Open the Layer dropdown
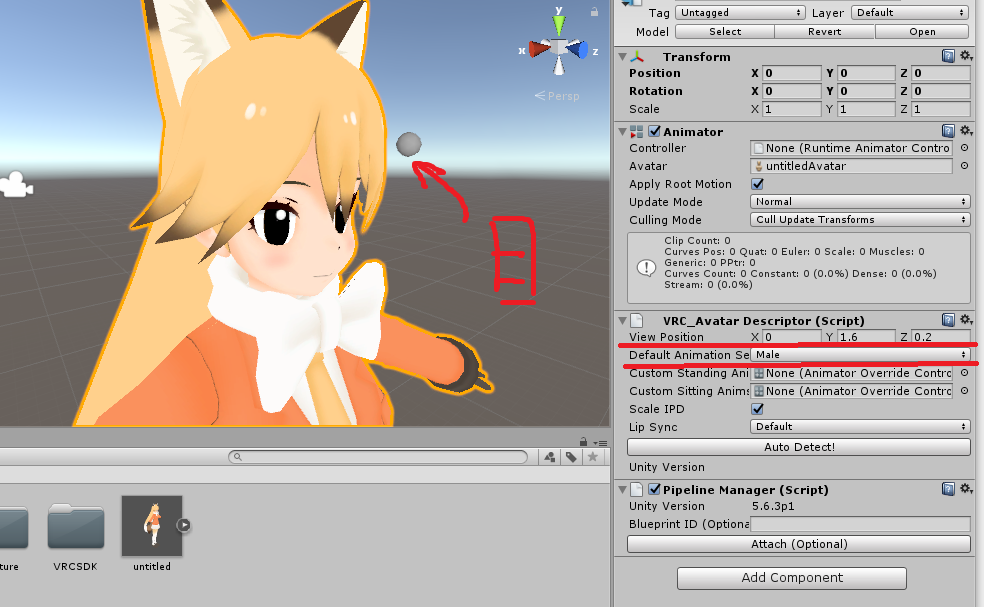The height and width of the screenshot is (607, 984). coord(909,13)
